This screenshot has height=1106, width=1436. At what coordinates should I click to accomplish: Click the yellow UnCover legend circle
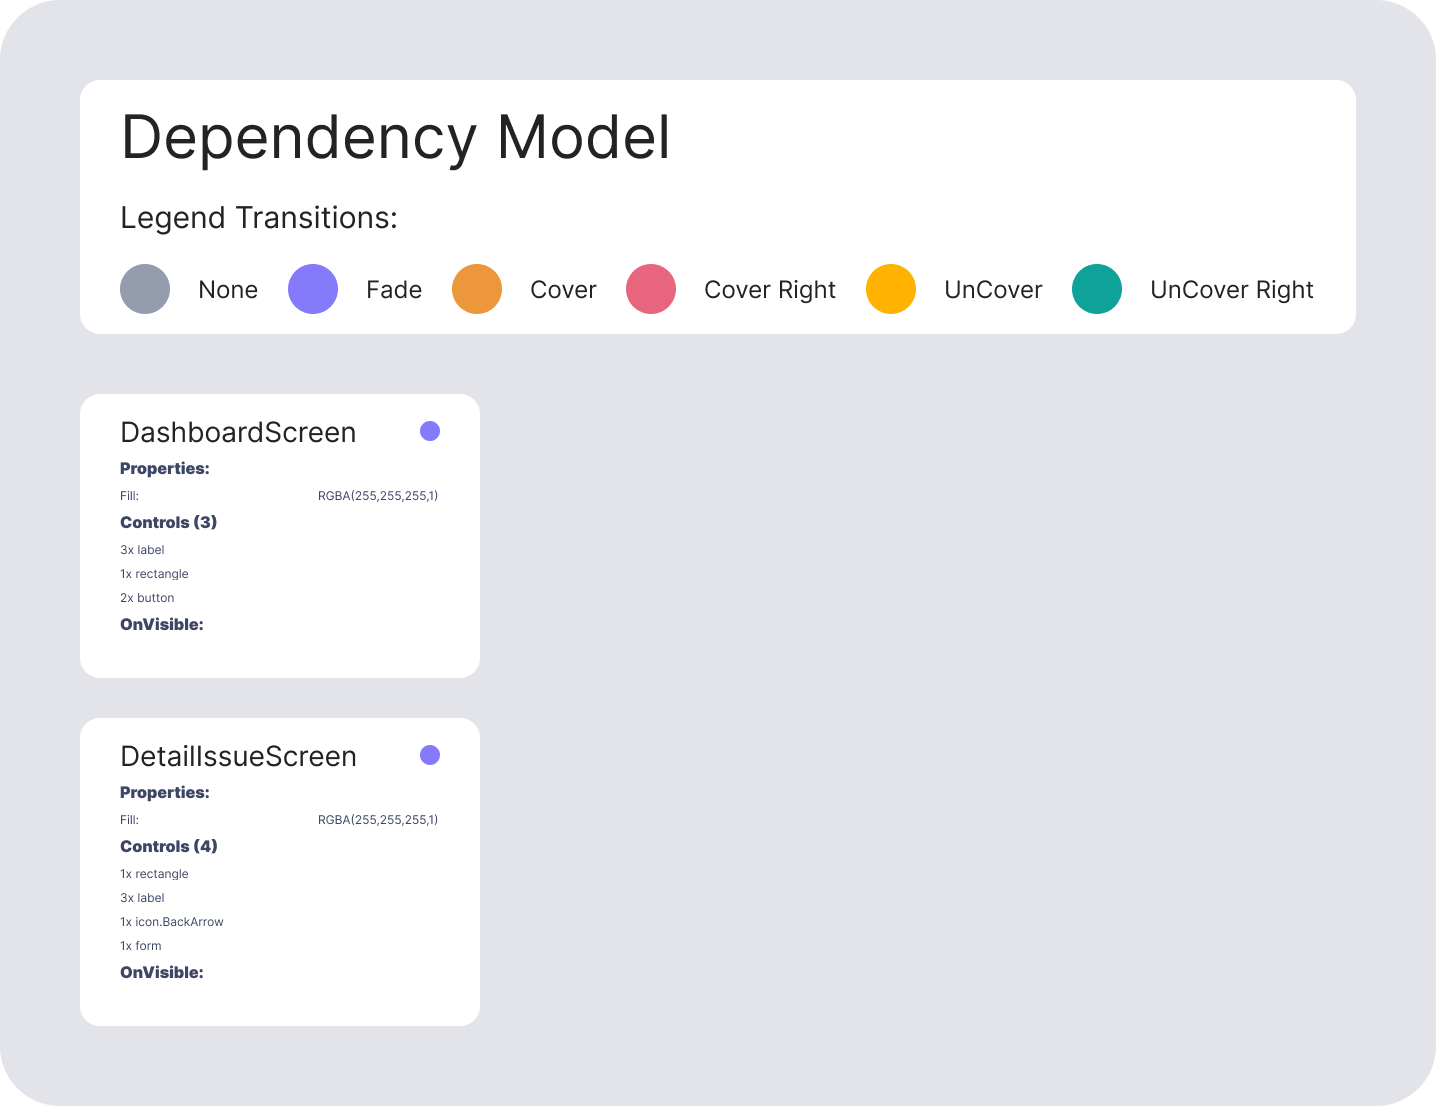891,289
